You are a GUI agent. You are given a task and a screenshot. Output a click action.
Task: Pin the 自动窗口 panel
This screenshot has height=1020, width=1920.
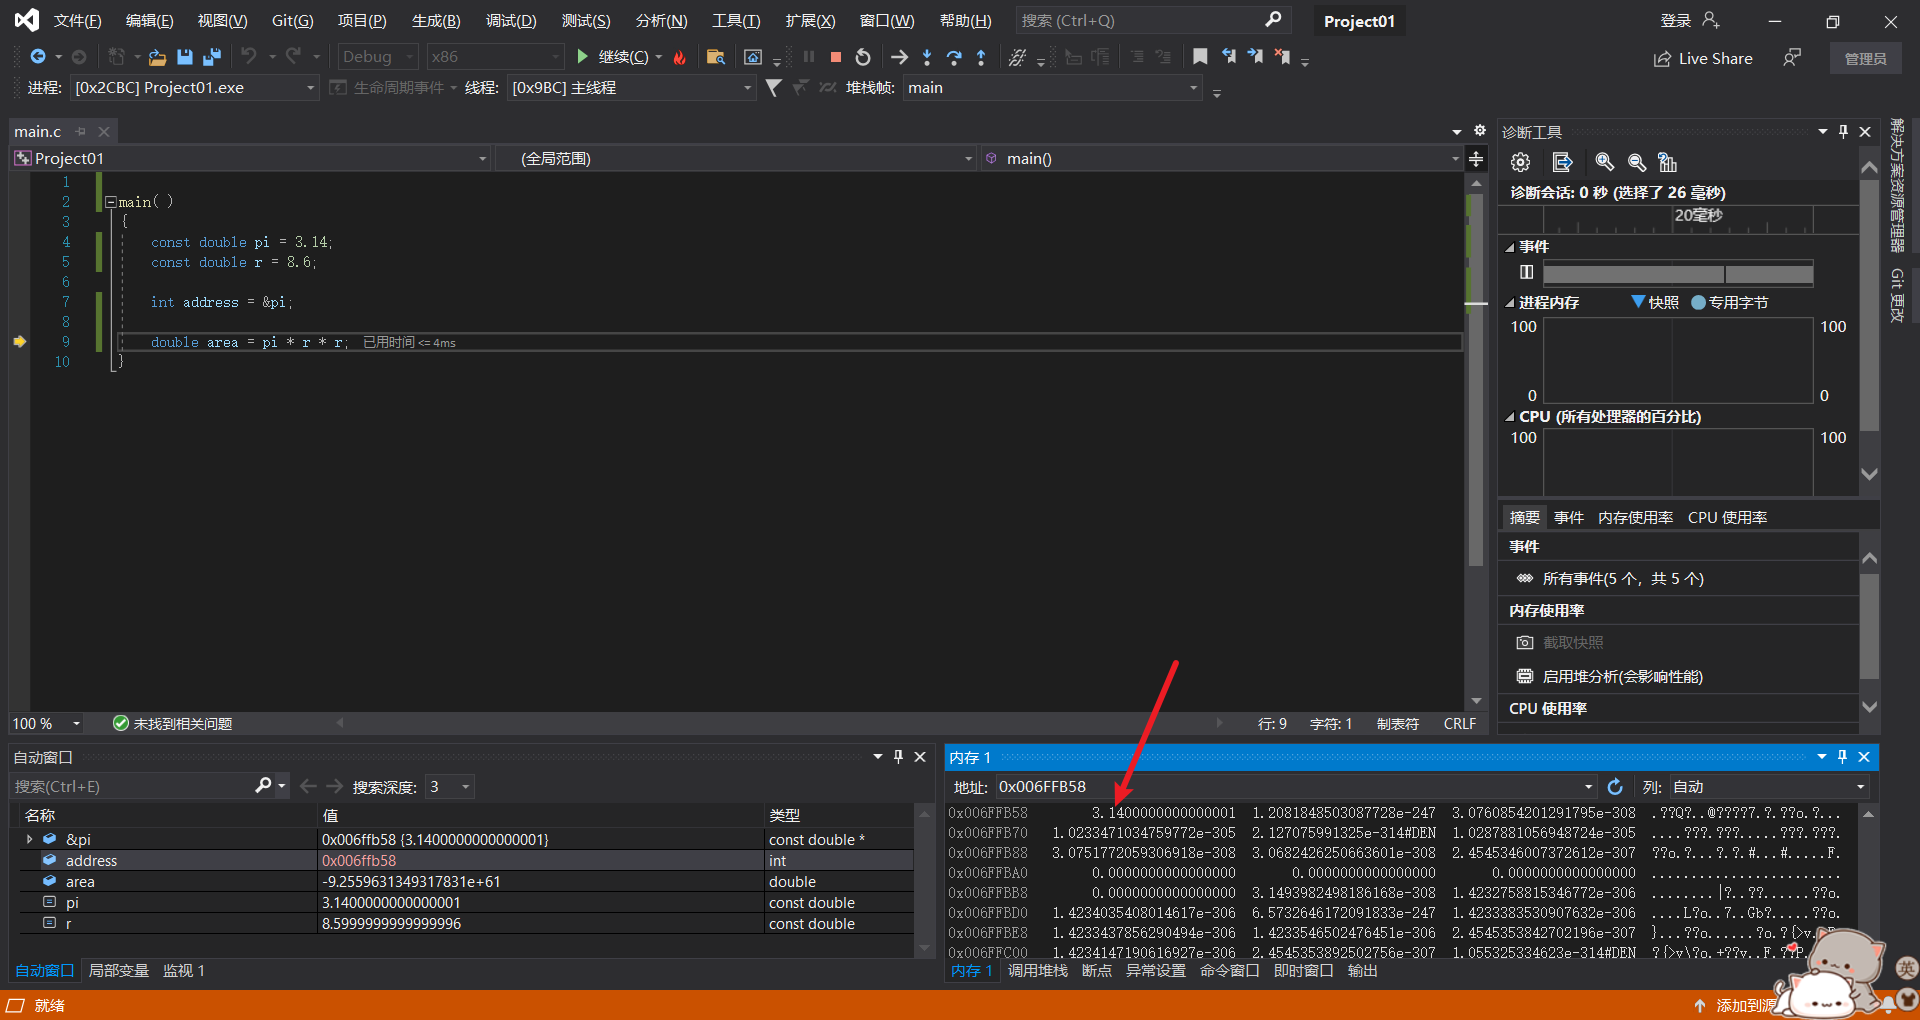coord(898,757)
